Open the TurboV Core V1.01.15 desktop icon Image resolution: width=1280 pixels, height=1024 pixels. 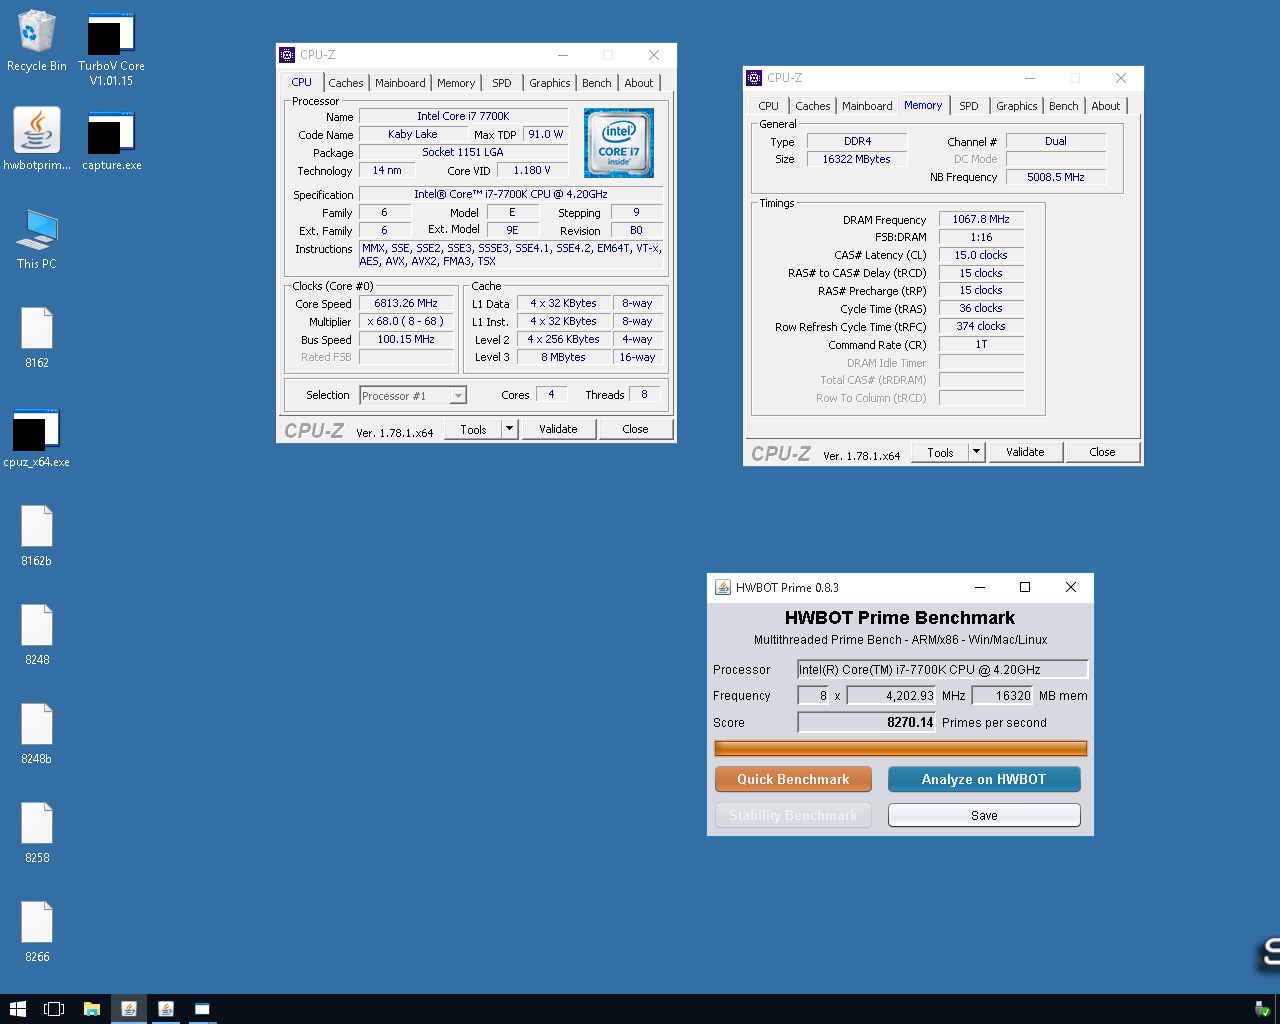(x=111, y=49)
